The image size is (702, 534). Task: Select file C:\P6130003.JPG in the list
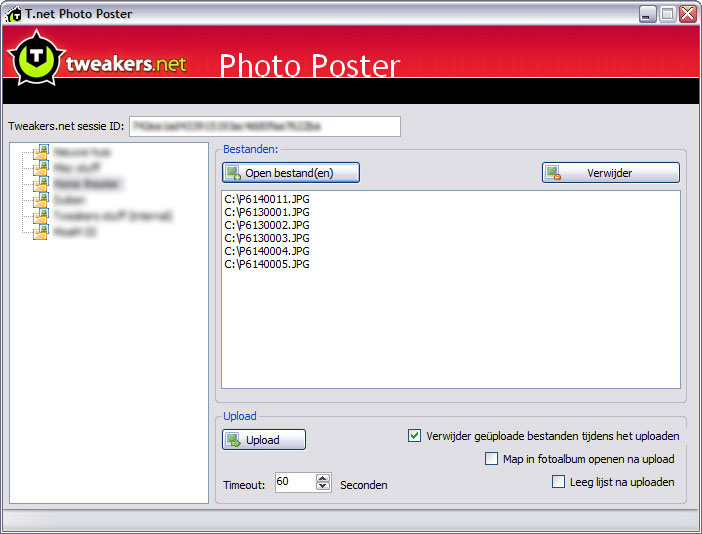click(267, 238)
